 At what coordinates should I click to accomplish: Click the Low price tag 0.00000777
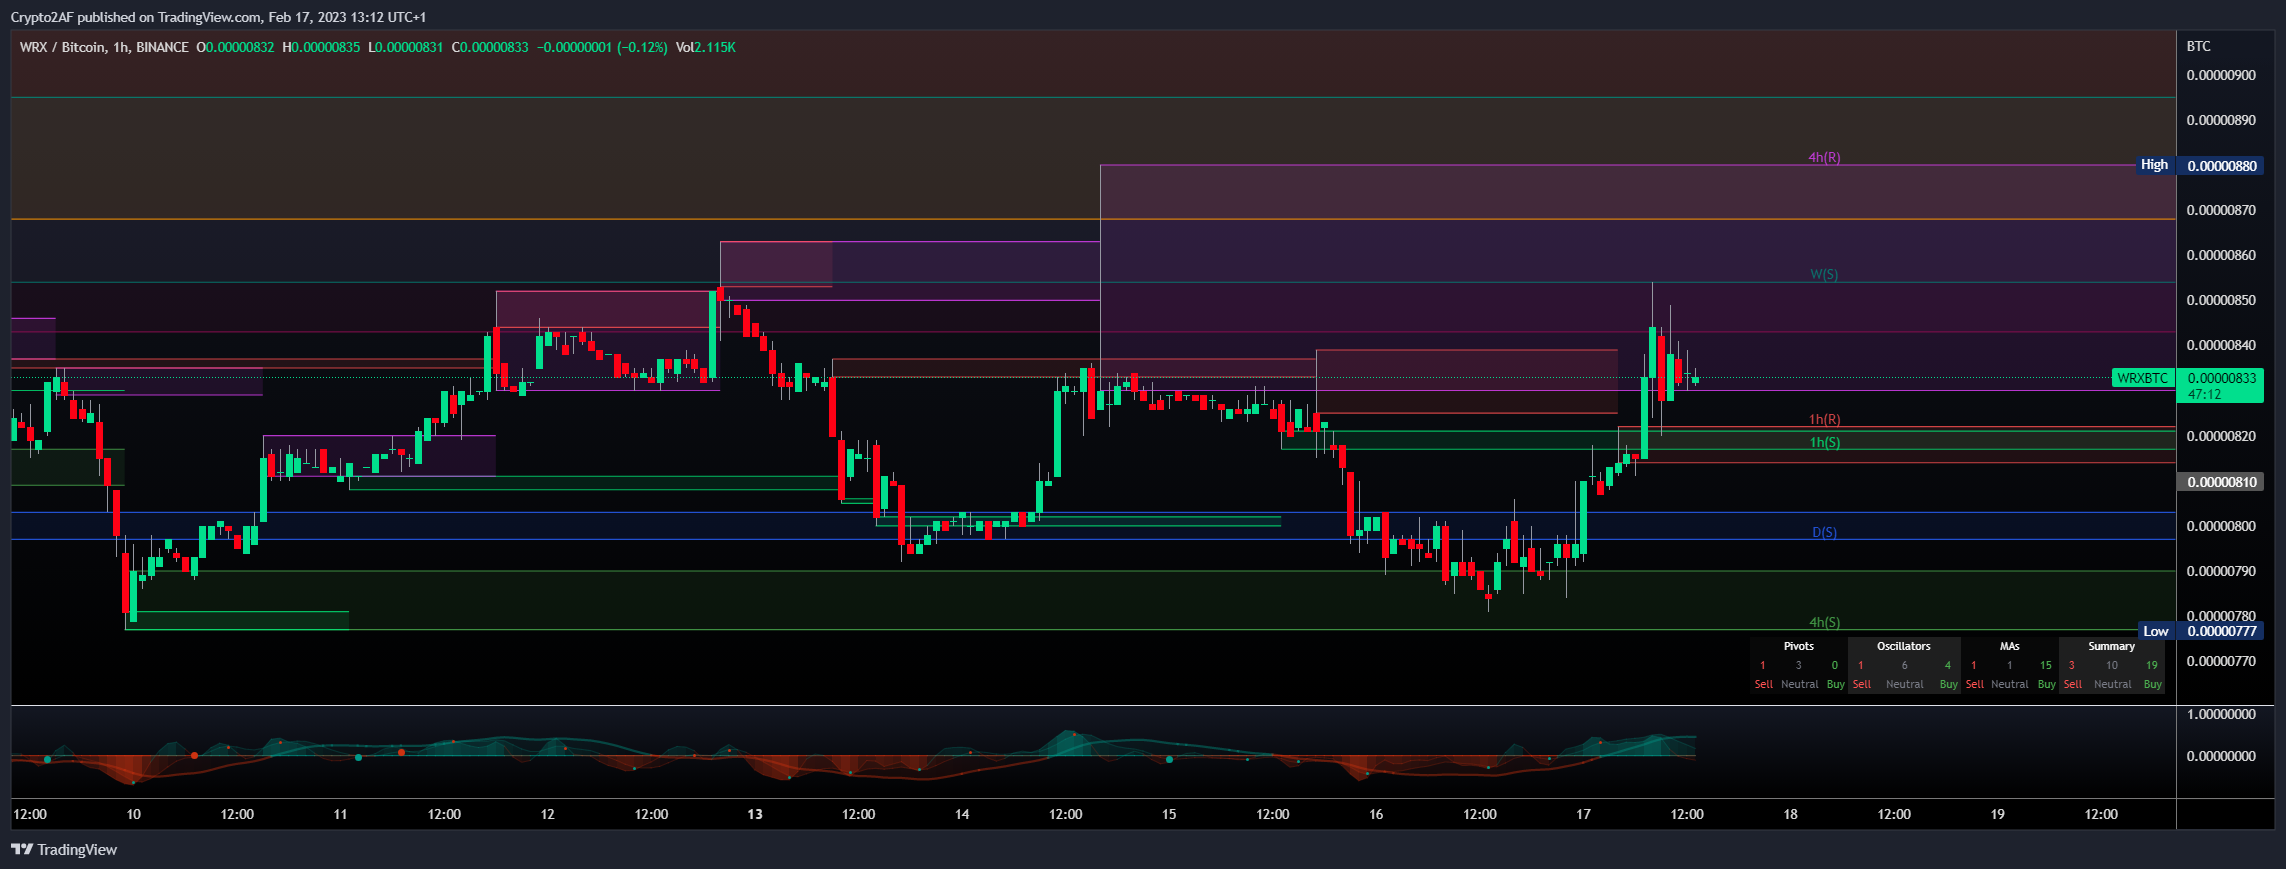pyautogui.click(x=2222, y=631)
